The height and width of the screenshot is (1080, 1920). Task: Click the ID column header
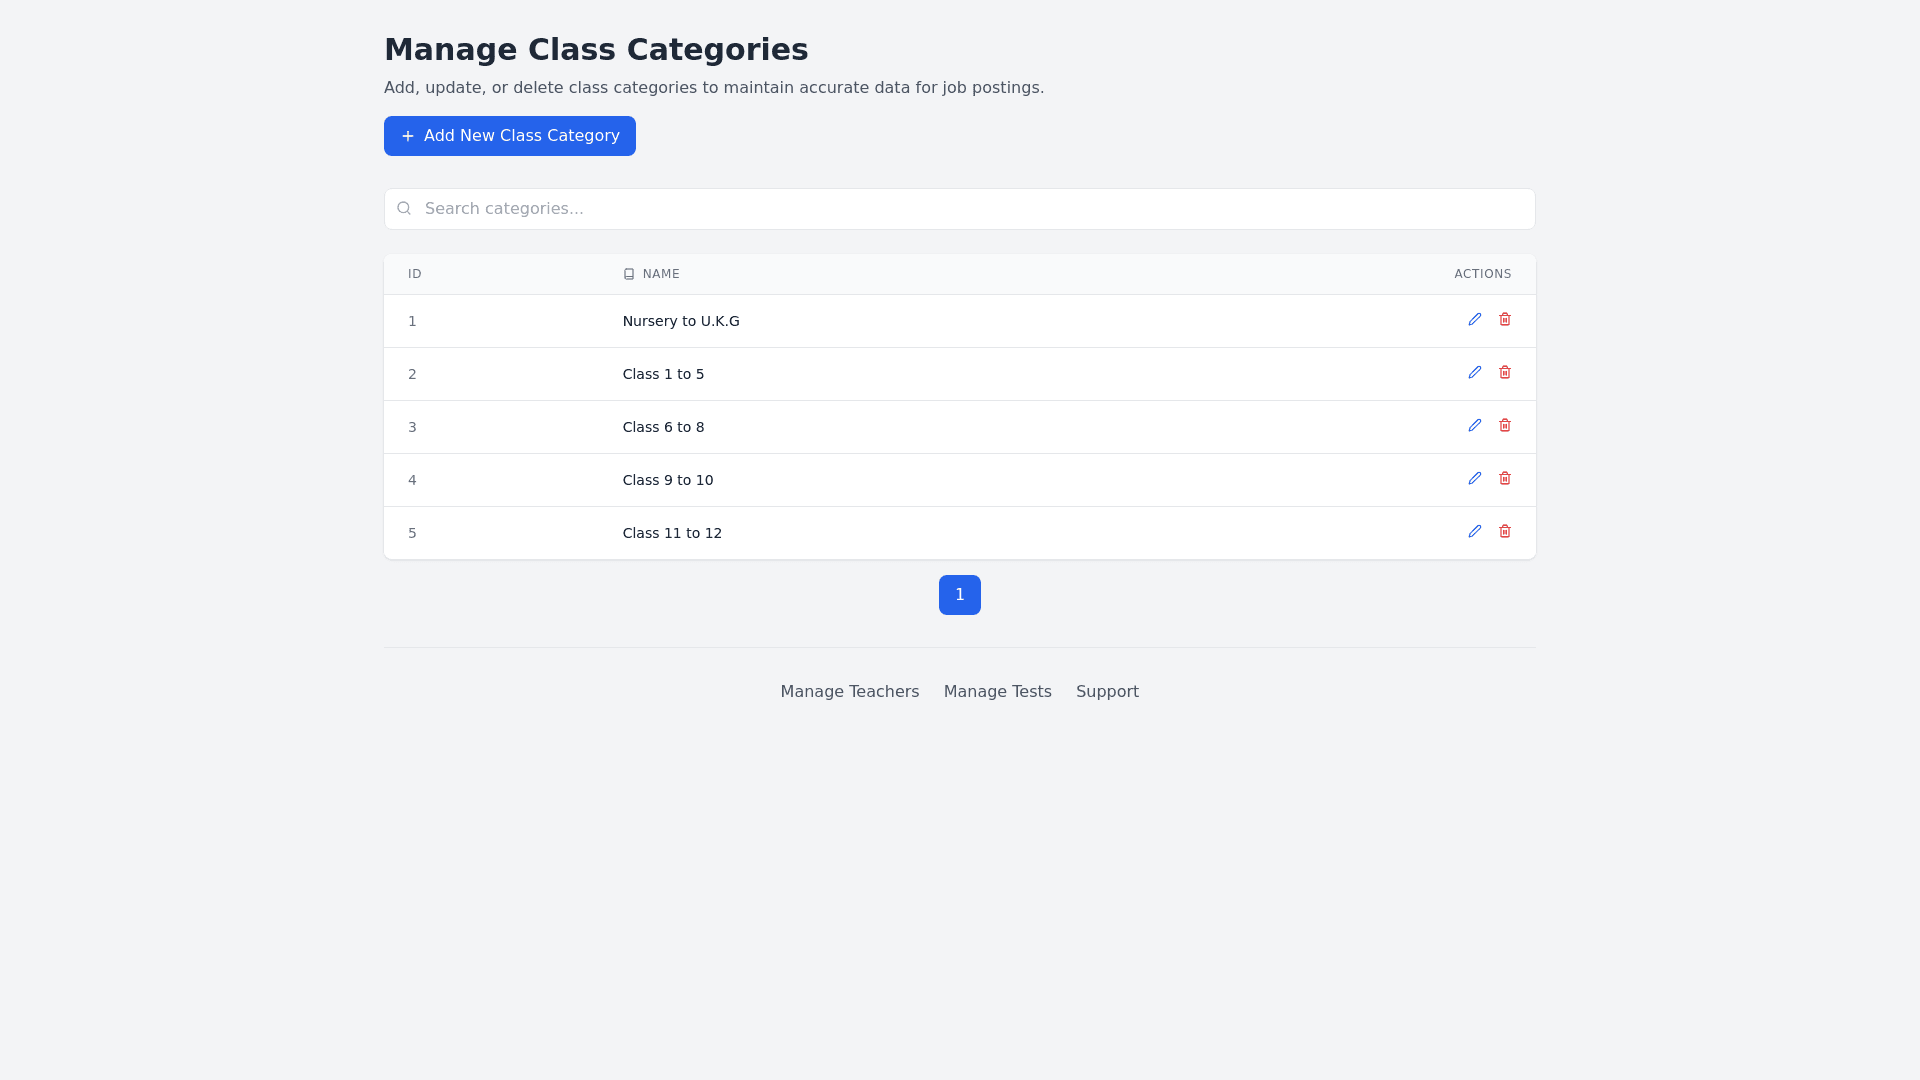tap(414, 274)
